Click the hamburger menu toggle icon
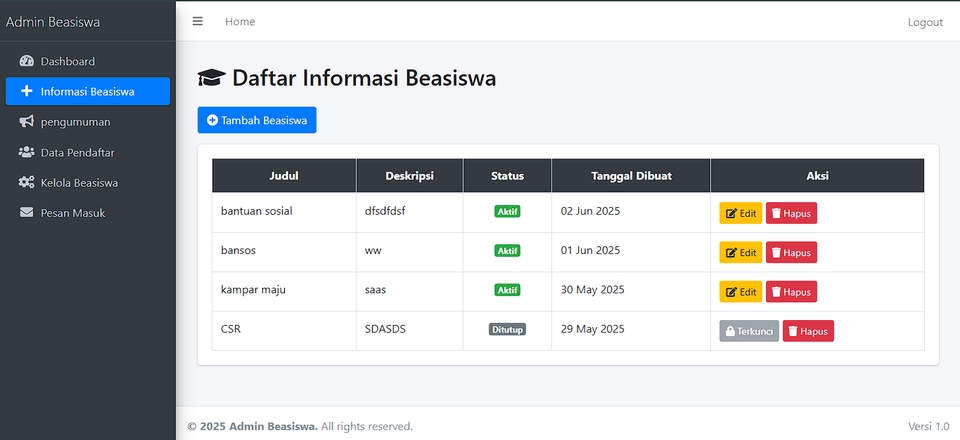Screen dimensions: 960x440 click(x=198, y=21)
